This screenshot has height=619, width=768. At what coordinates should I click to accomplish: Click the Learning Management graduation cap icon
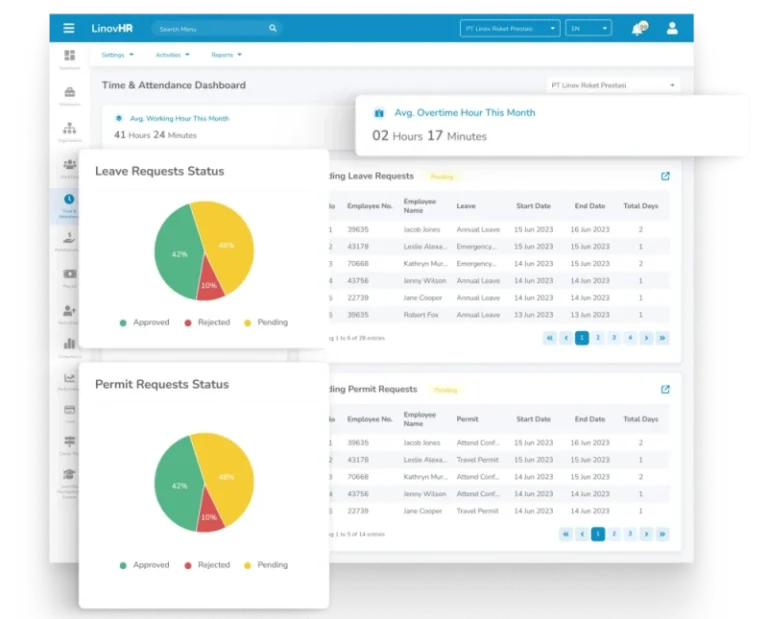pyautogui.click(x=69, y=476)
